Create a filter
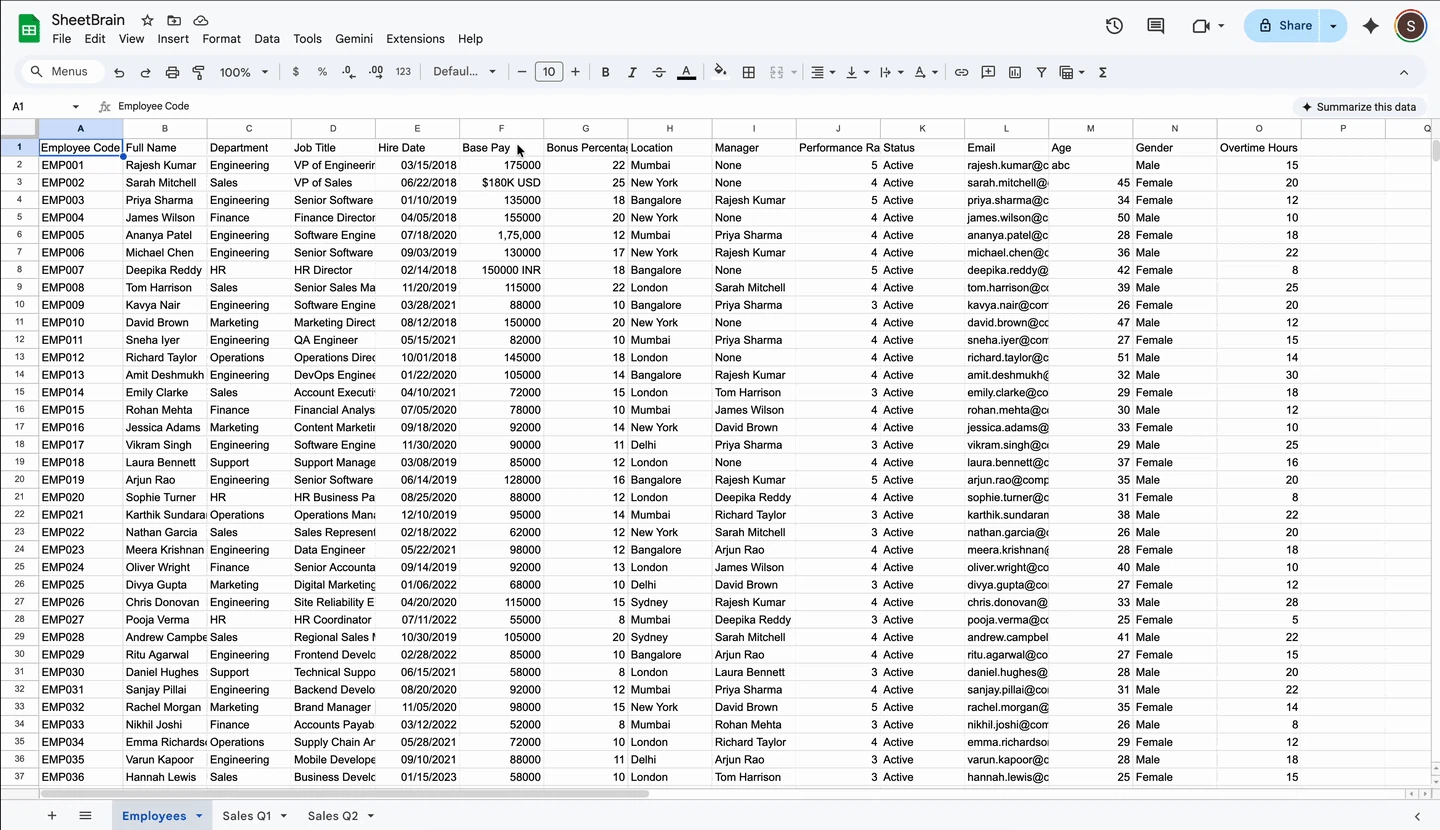Viewport: 1440px width, 830px height. pos(1041,72)
